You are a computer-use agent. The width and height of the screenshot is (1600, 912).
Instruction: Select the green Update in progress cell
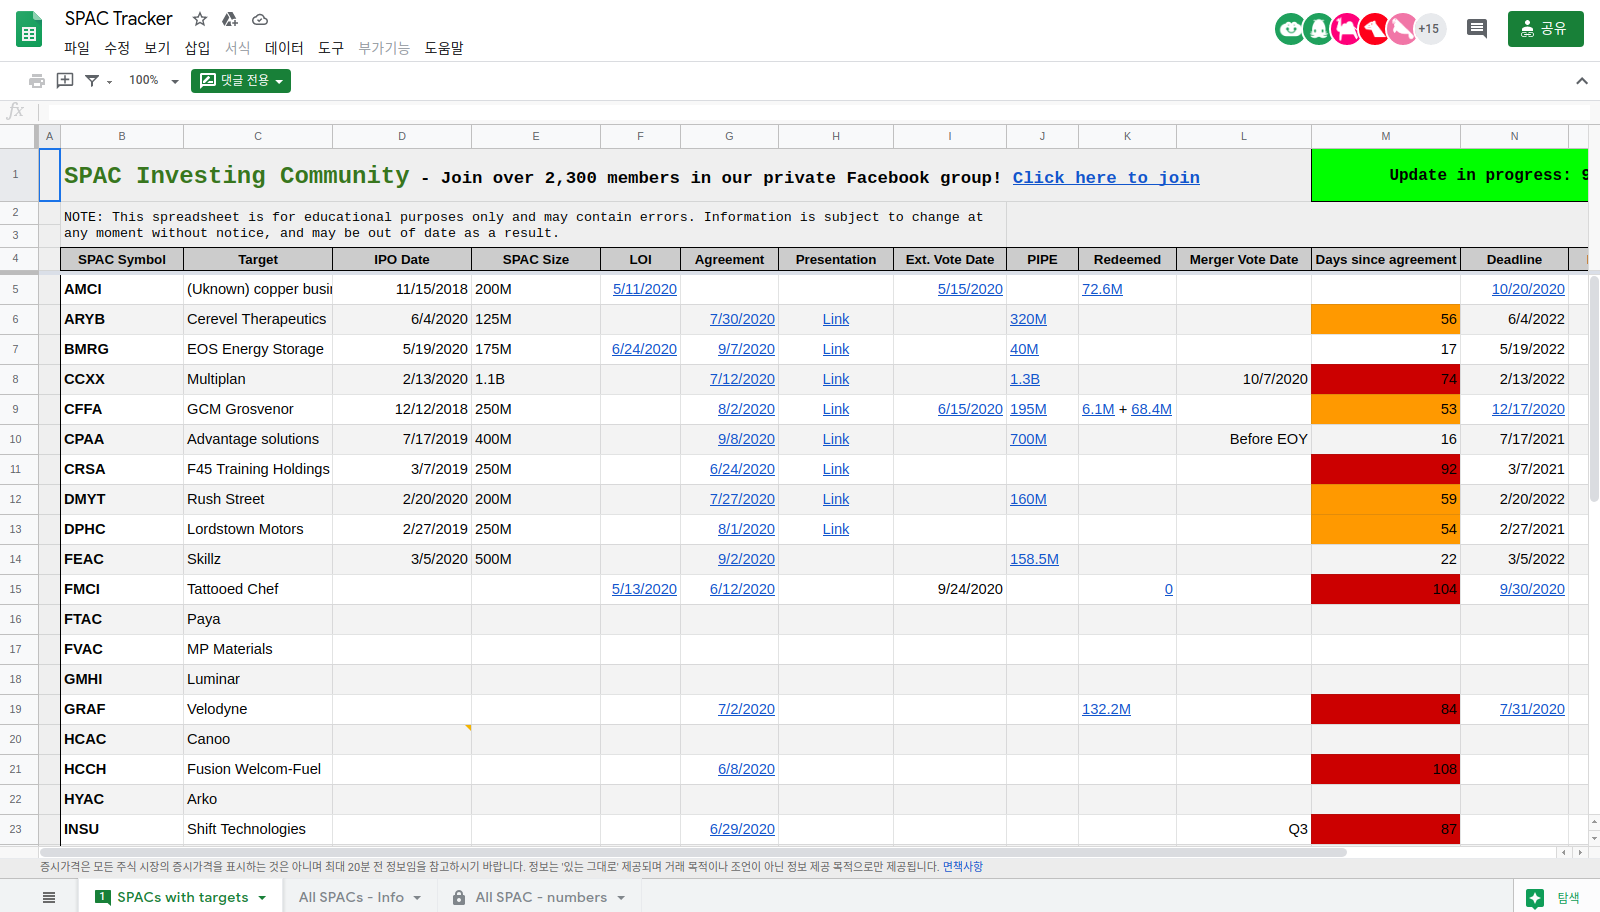[1450, 175]
